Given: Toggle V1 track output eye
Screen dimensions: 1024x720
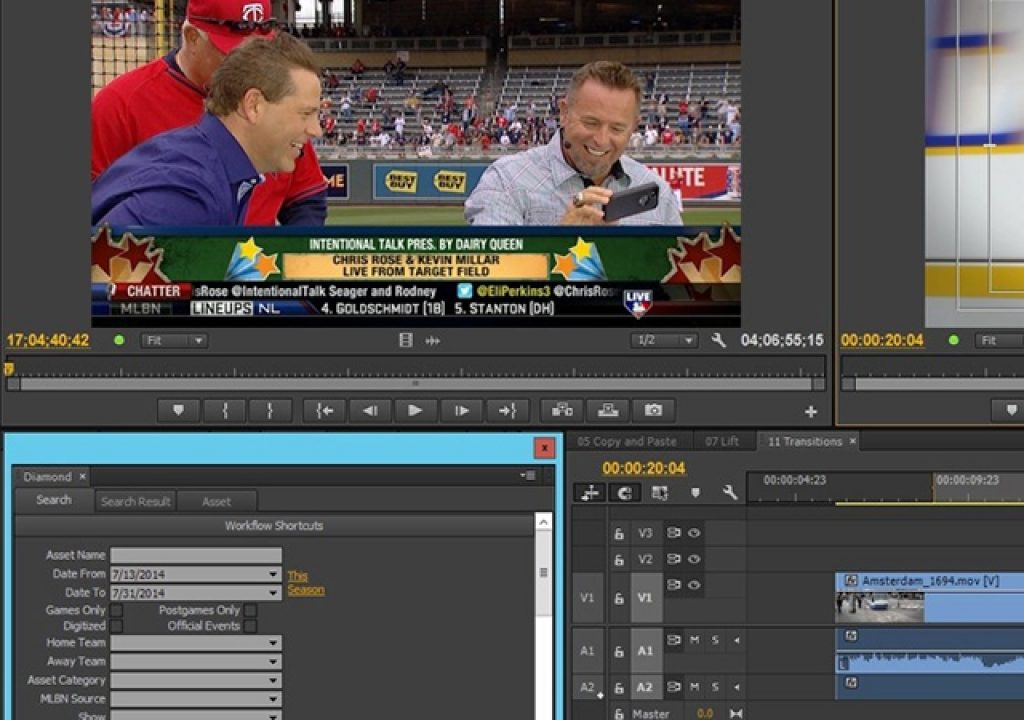Looking at the screenshot, I should [694, 585].
